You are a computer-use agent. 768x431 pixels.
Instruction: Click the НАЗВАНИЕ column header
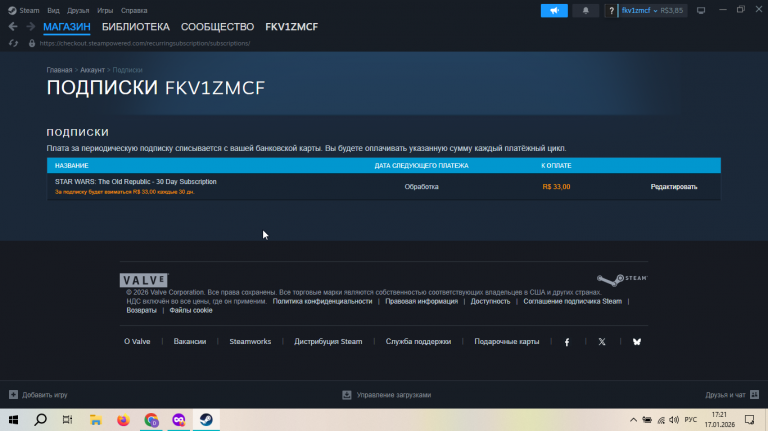[x=72, y=166]
